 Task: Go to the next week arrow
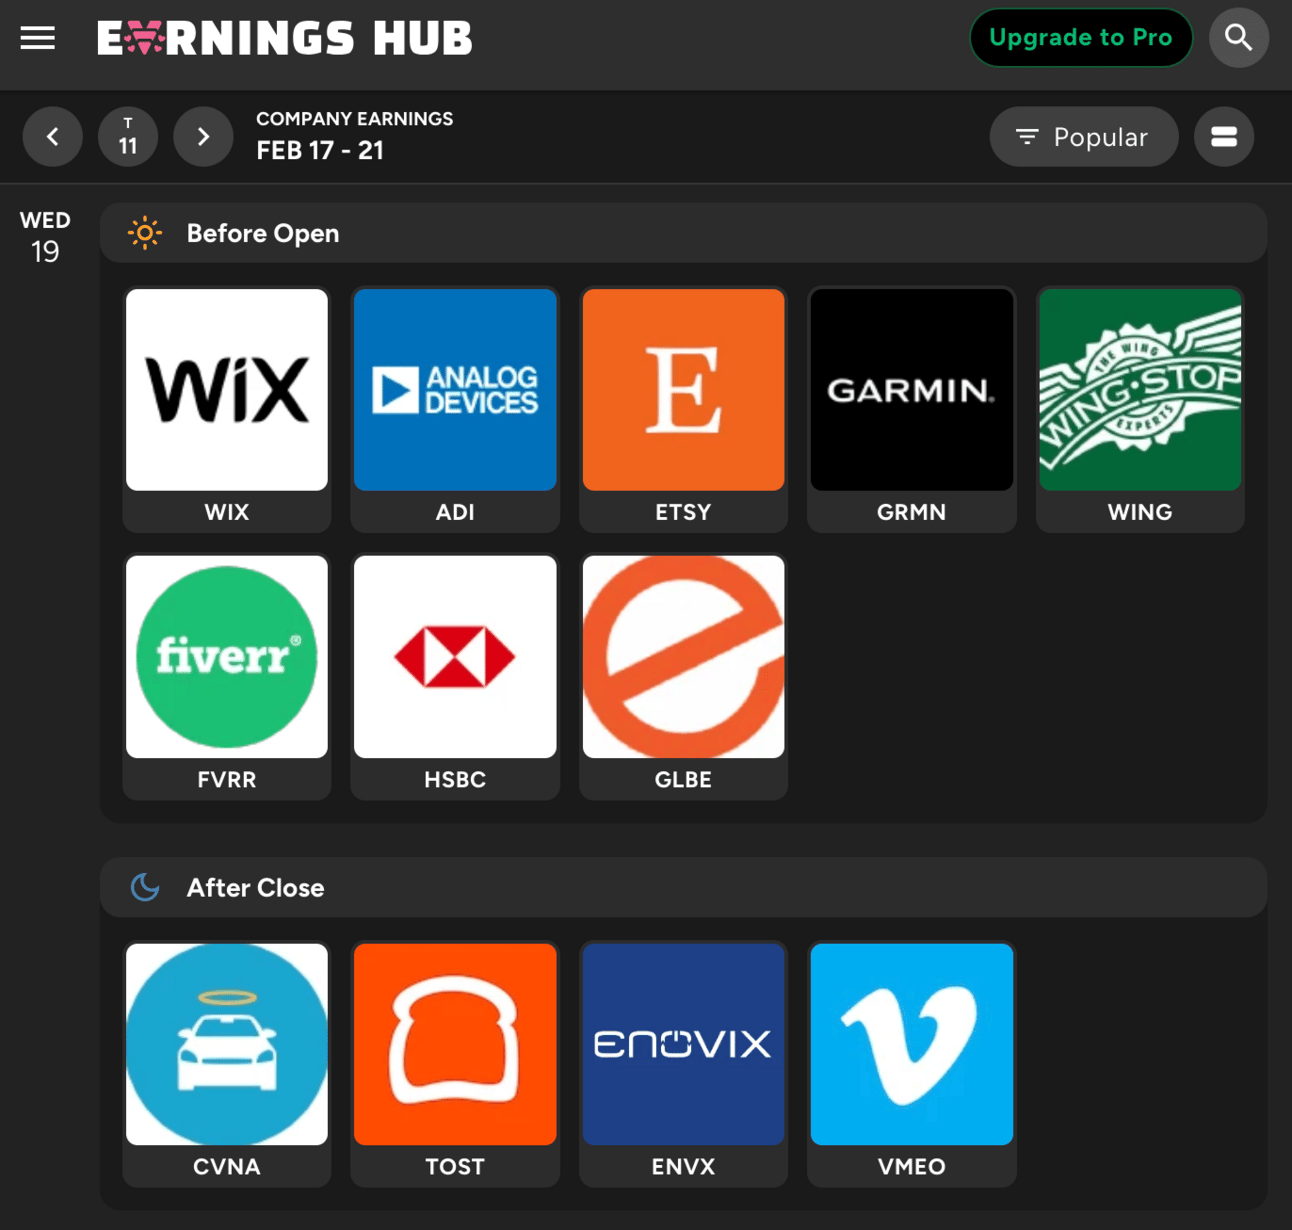tap(203, 136)
